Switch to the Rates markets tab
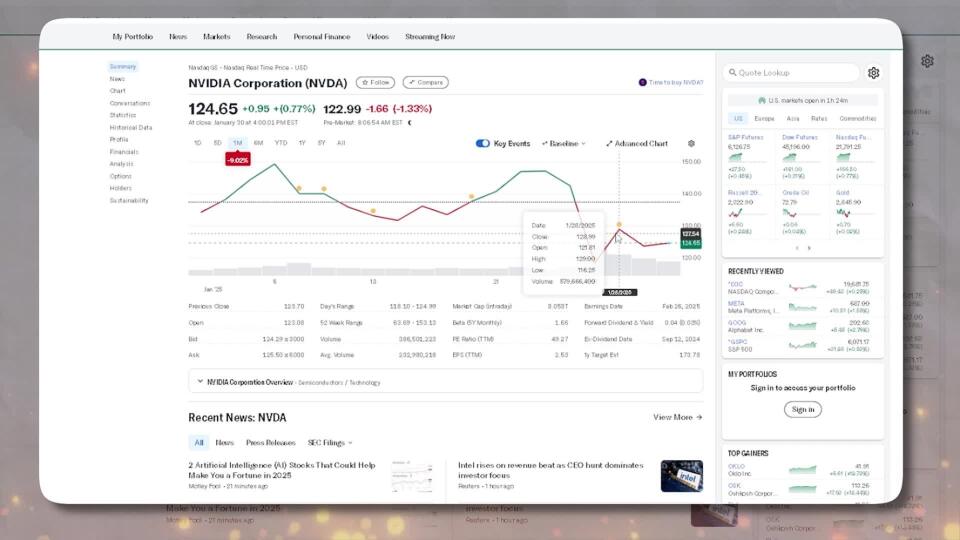The width and height of the screenshot is (960, 540). (x=819, y=118)
